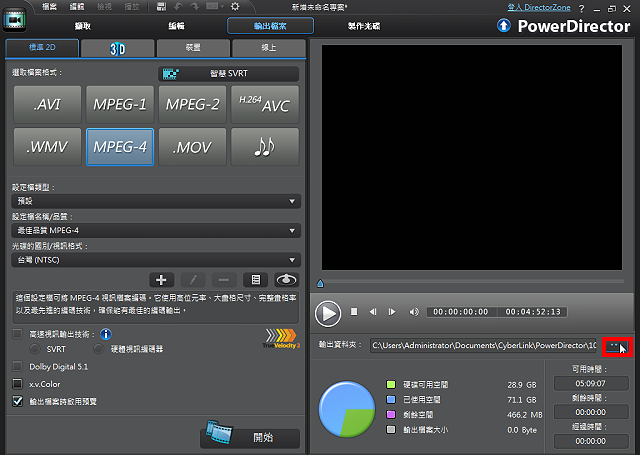Enable x.v.Color checkbox
This screenshot has width=640, height=455.
[17, 384]
